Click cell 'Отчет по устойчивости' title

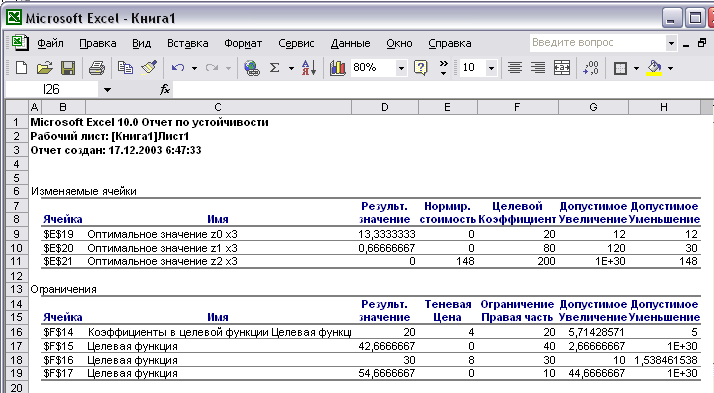[149, 122]
